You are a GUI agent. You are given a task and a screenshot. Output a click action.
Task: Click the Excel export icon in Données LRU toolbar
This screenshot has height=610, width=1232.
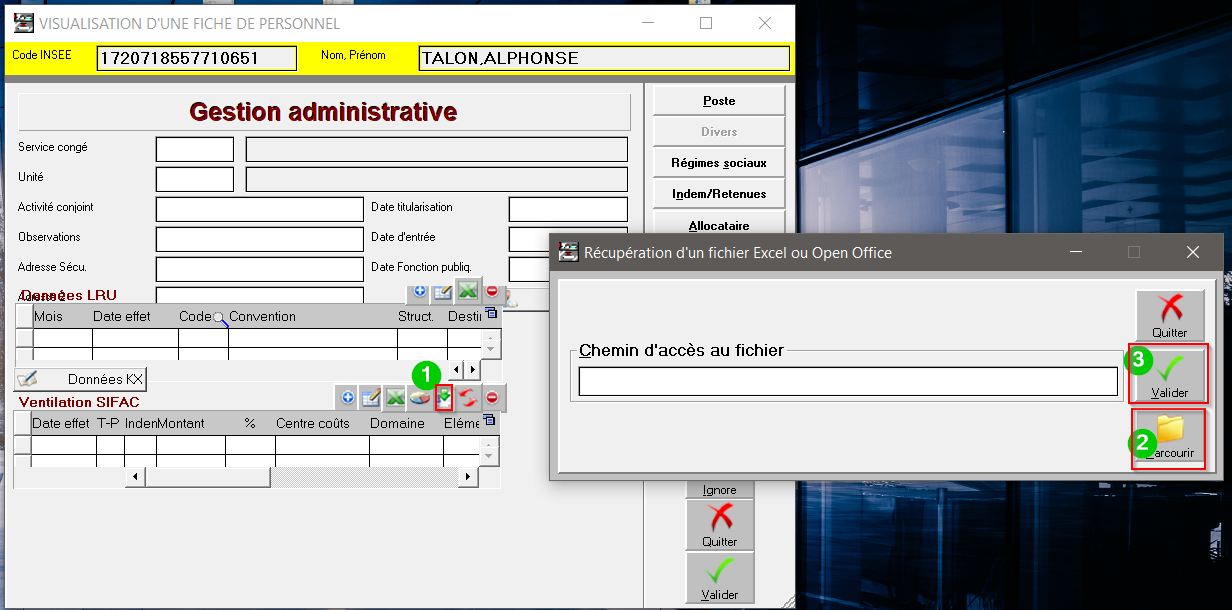(x=467, y=292)
